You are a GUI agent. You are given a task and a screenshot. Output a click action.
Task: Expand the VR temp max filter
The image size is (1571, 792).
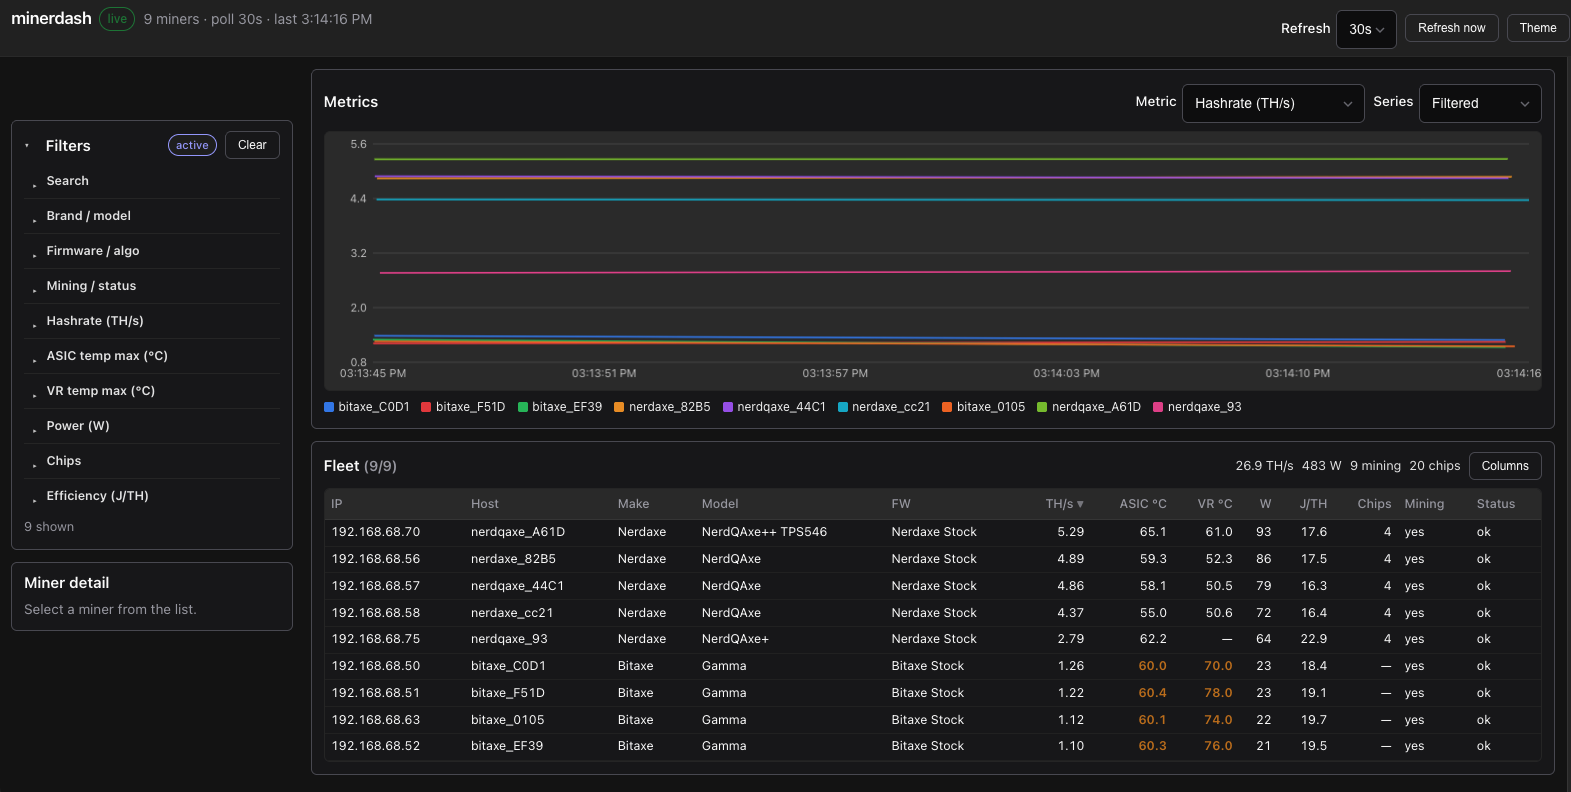pos(152,391)
